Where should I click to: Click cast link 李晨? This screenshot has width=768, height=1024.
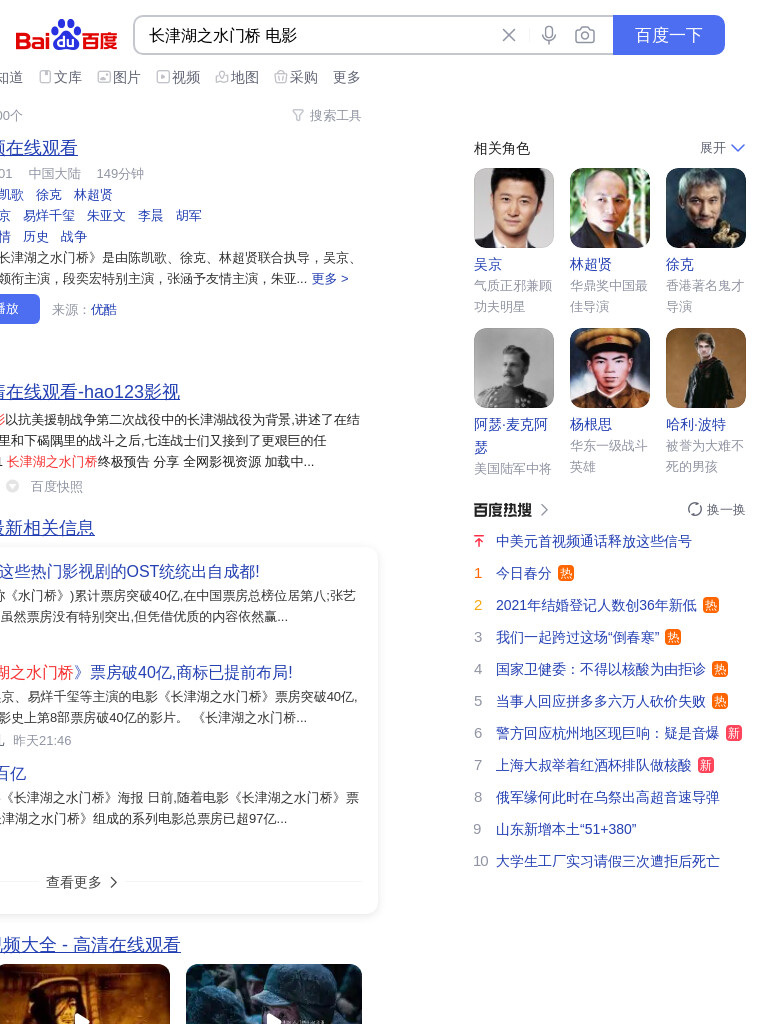pos(150,216)
